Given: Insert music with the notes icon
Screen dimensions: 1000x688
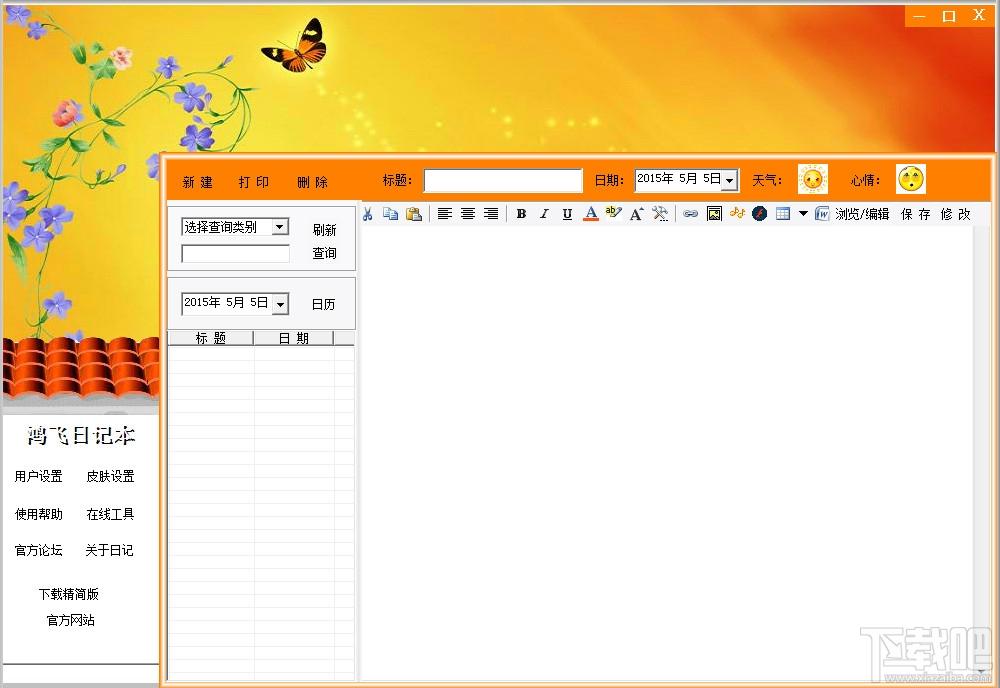Looking at the screenshot, I should click(737, 213).
